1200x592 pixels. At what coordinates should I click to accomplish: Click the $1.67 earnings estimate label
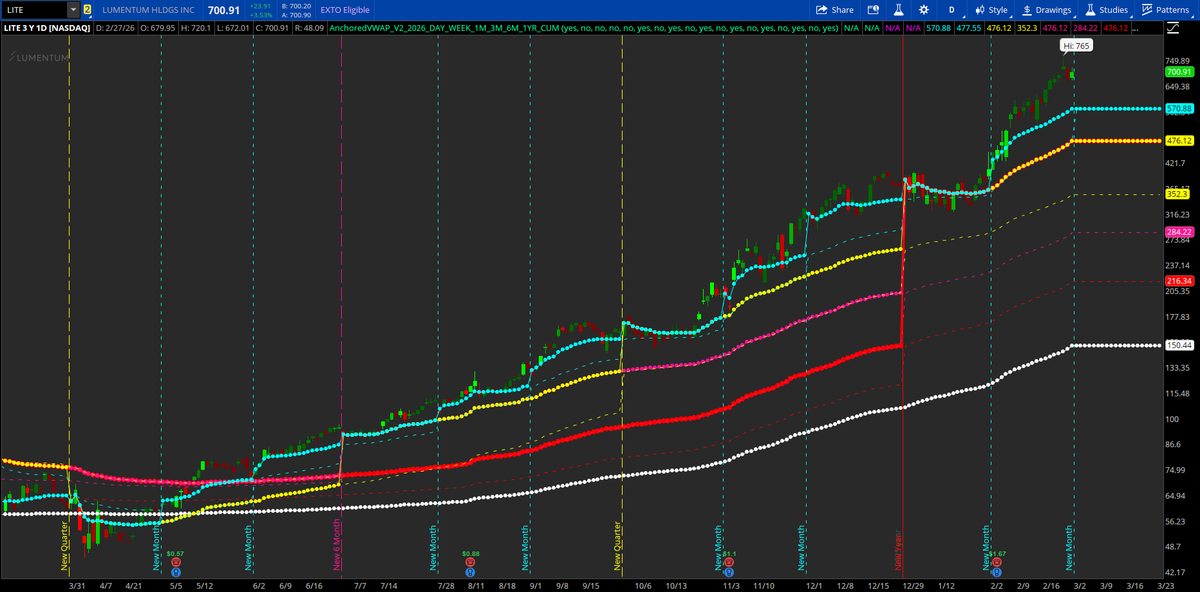click(x=997, y=553)
